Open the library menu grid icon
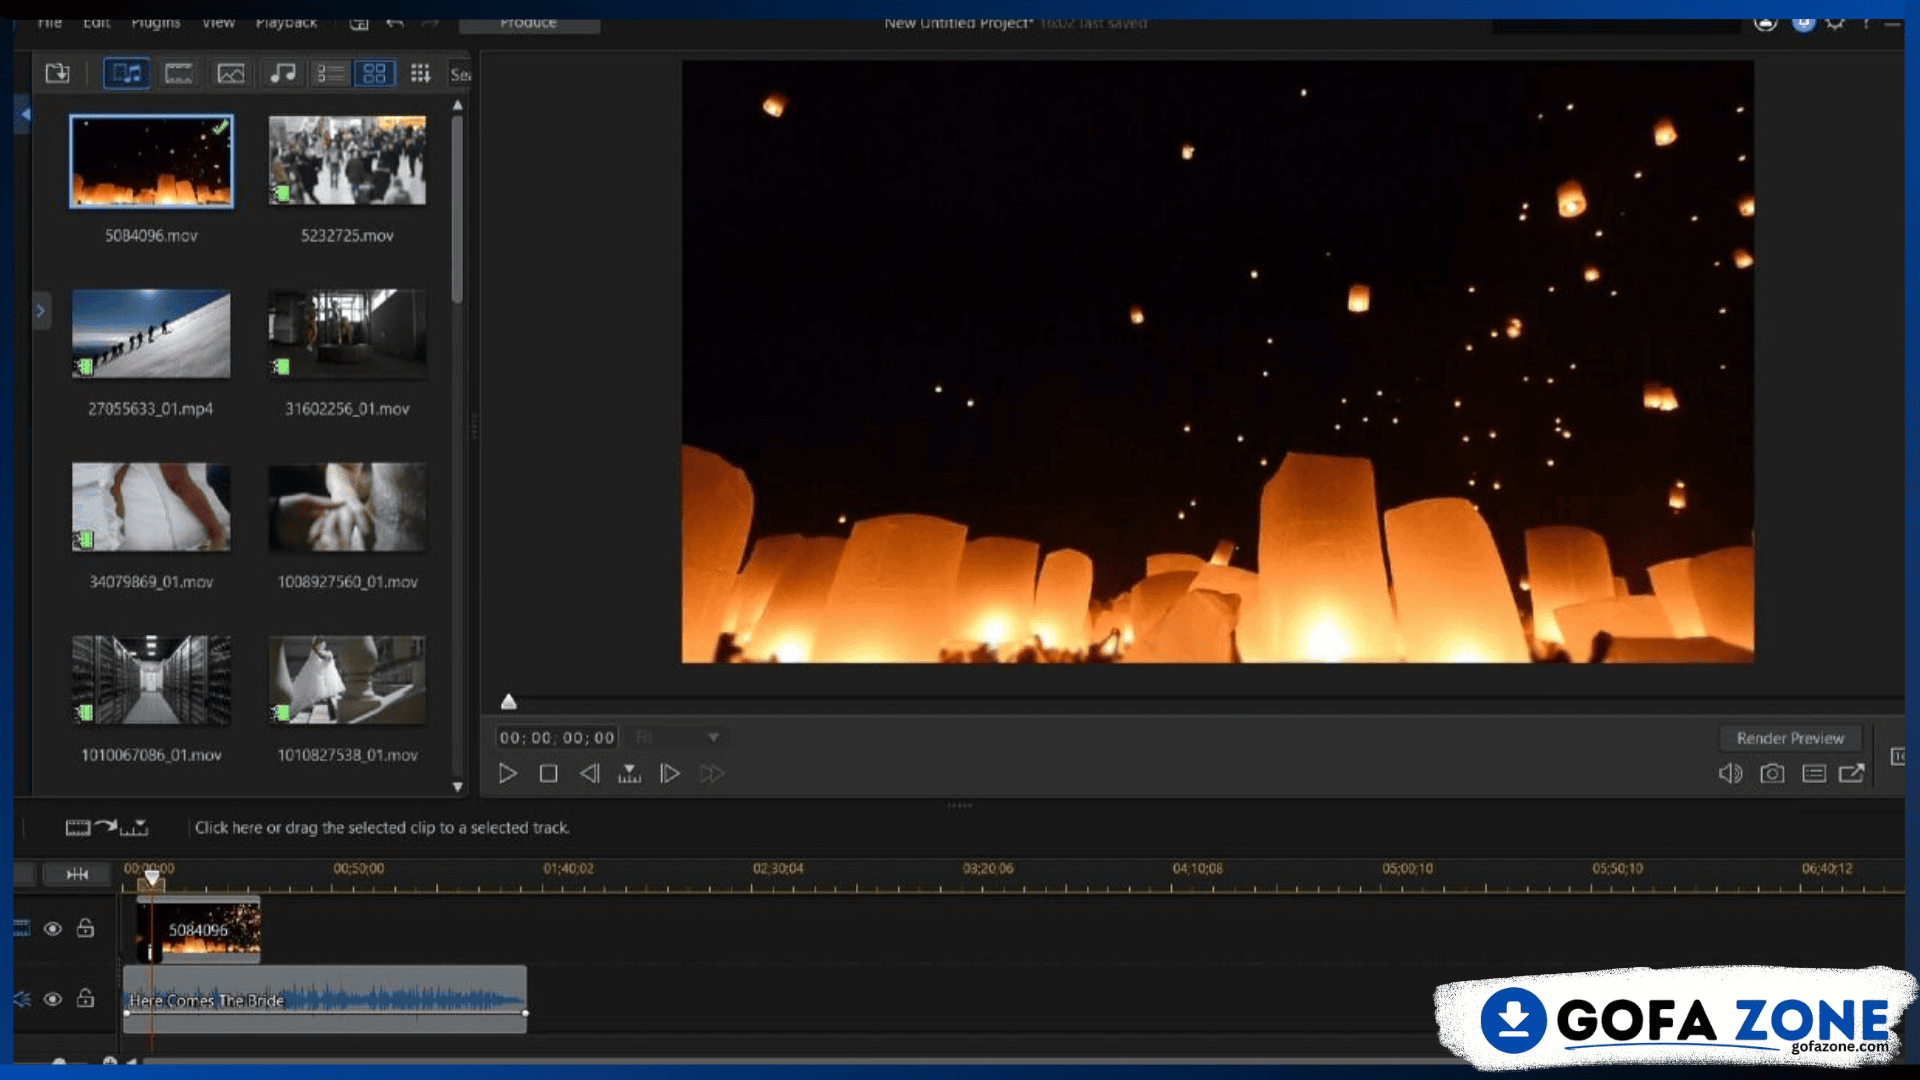 [x=421, y=73]
